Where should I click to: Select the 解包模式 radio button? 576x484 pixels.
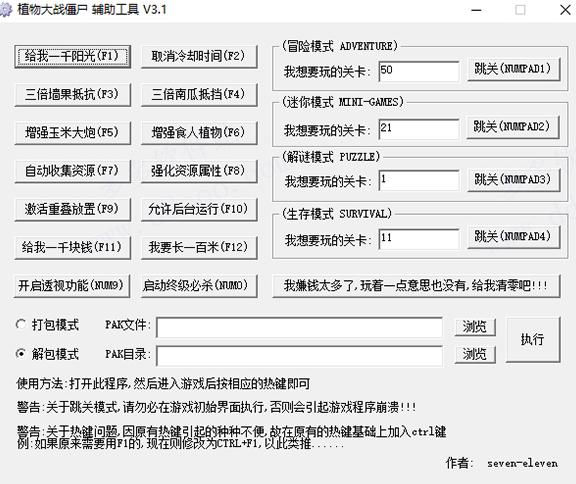coord(21,354)
